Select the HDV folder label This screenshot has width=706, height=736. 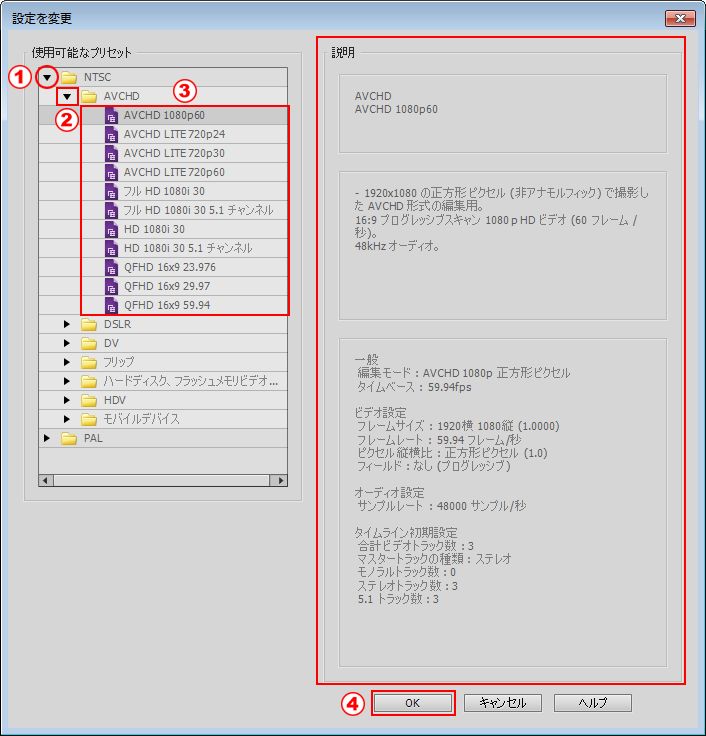pyautogui.click(x=115, y=400)
